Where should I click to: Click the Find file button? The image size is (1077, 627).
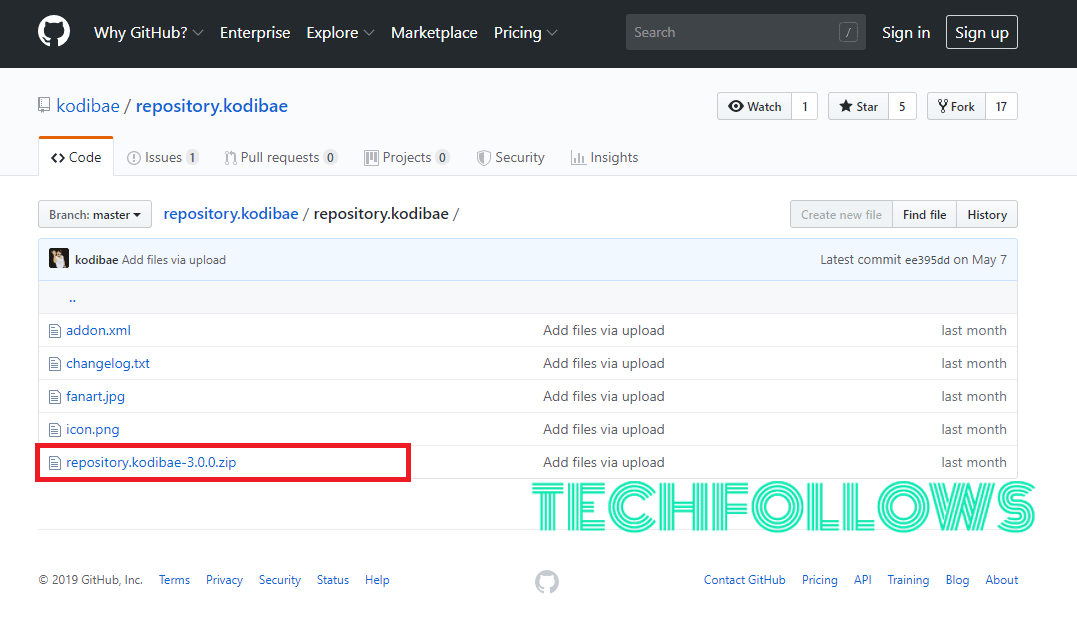point(925,214)
